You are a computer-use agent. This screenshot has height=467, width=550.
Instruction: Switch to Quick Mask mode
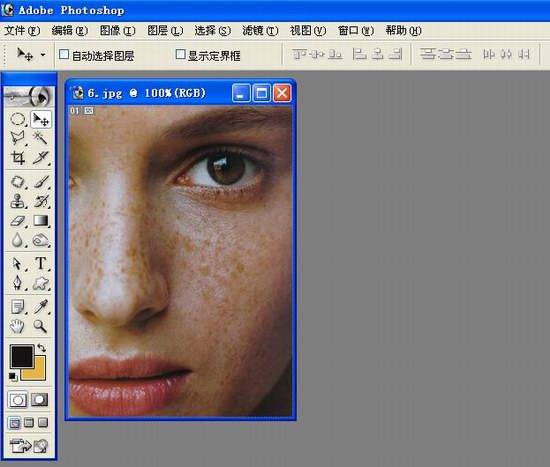(40, 400)
